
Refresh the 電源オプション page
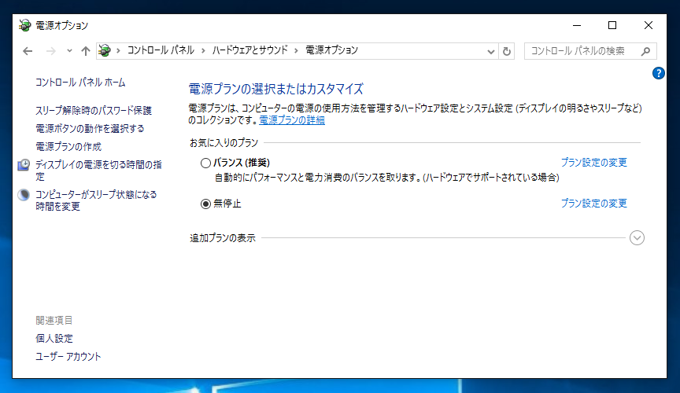click(x=507, y=52)
